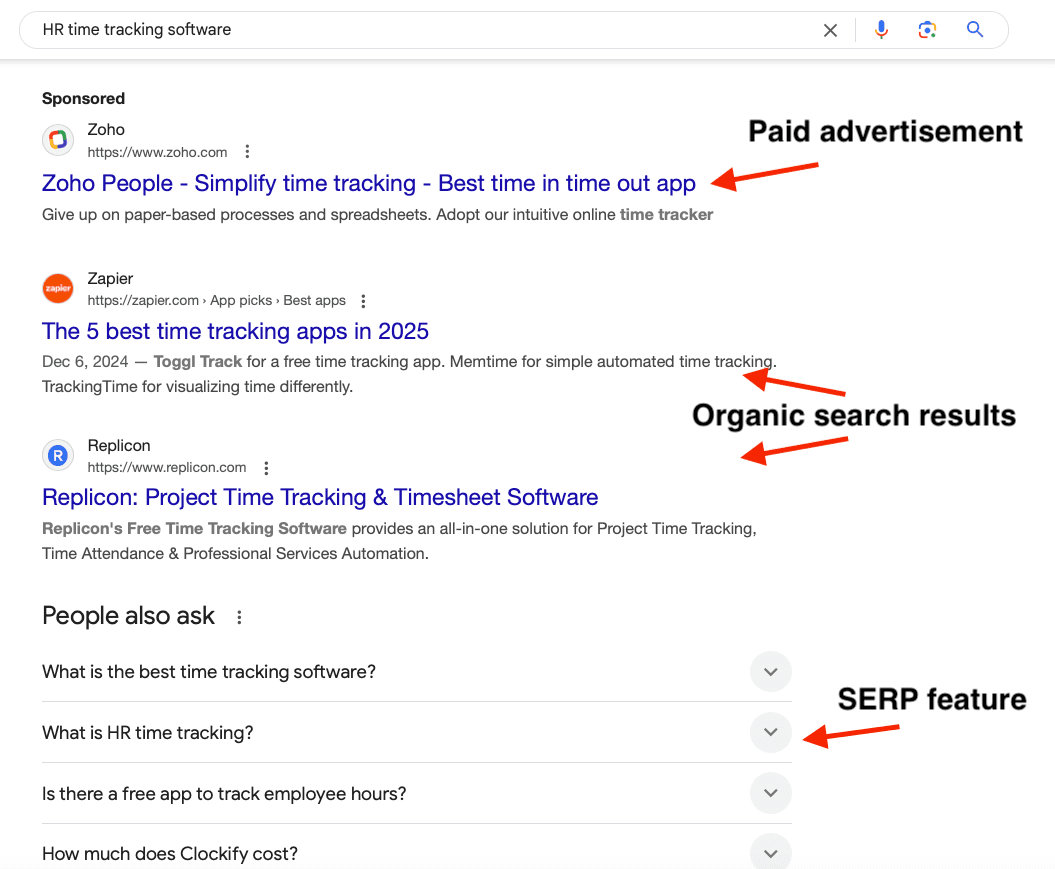Expand the "What is HR time tracking?" question
This screenshot has height=869, width=1055.
[770, 733]
